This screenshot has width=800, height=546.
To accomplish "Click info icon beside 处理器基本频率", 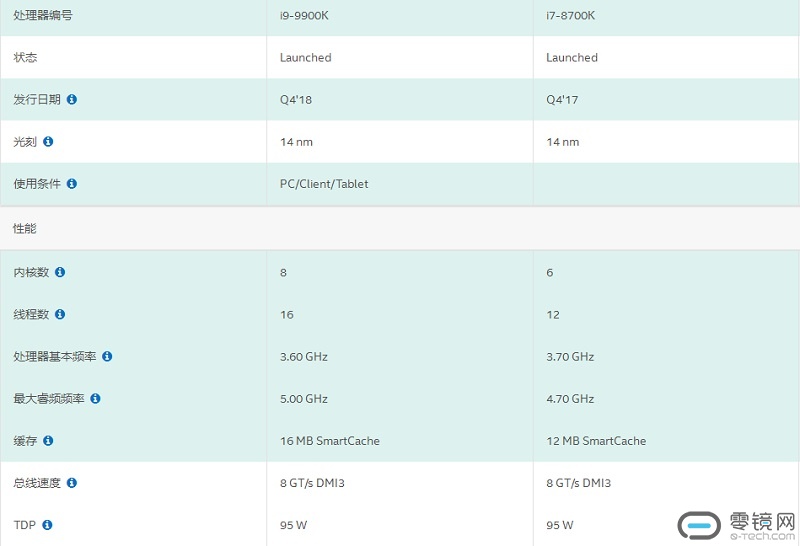I will (107, 356).
